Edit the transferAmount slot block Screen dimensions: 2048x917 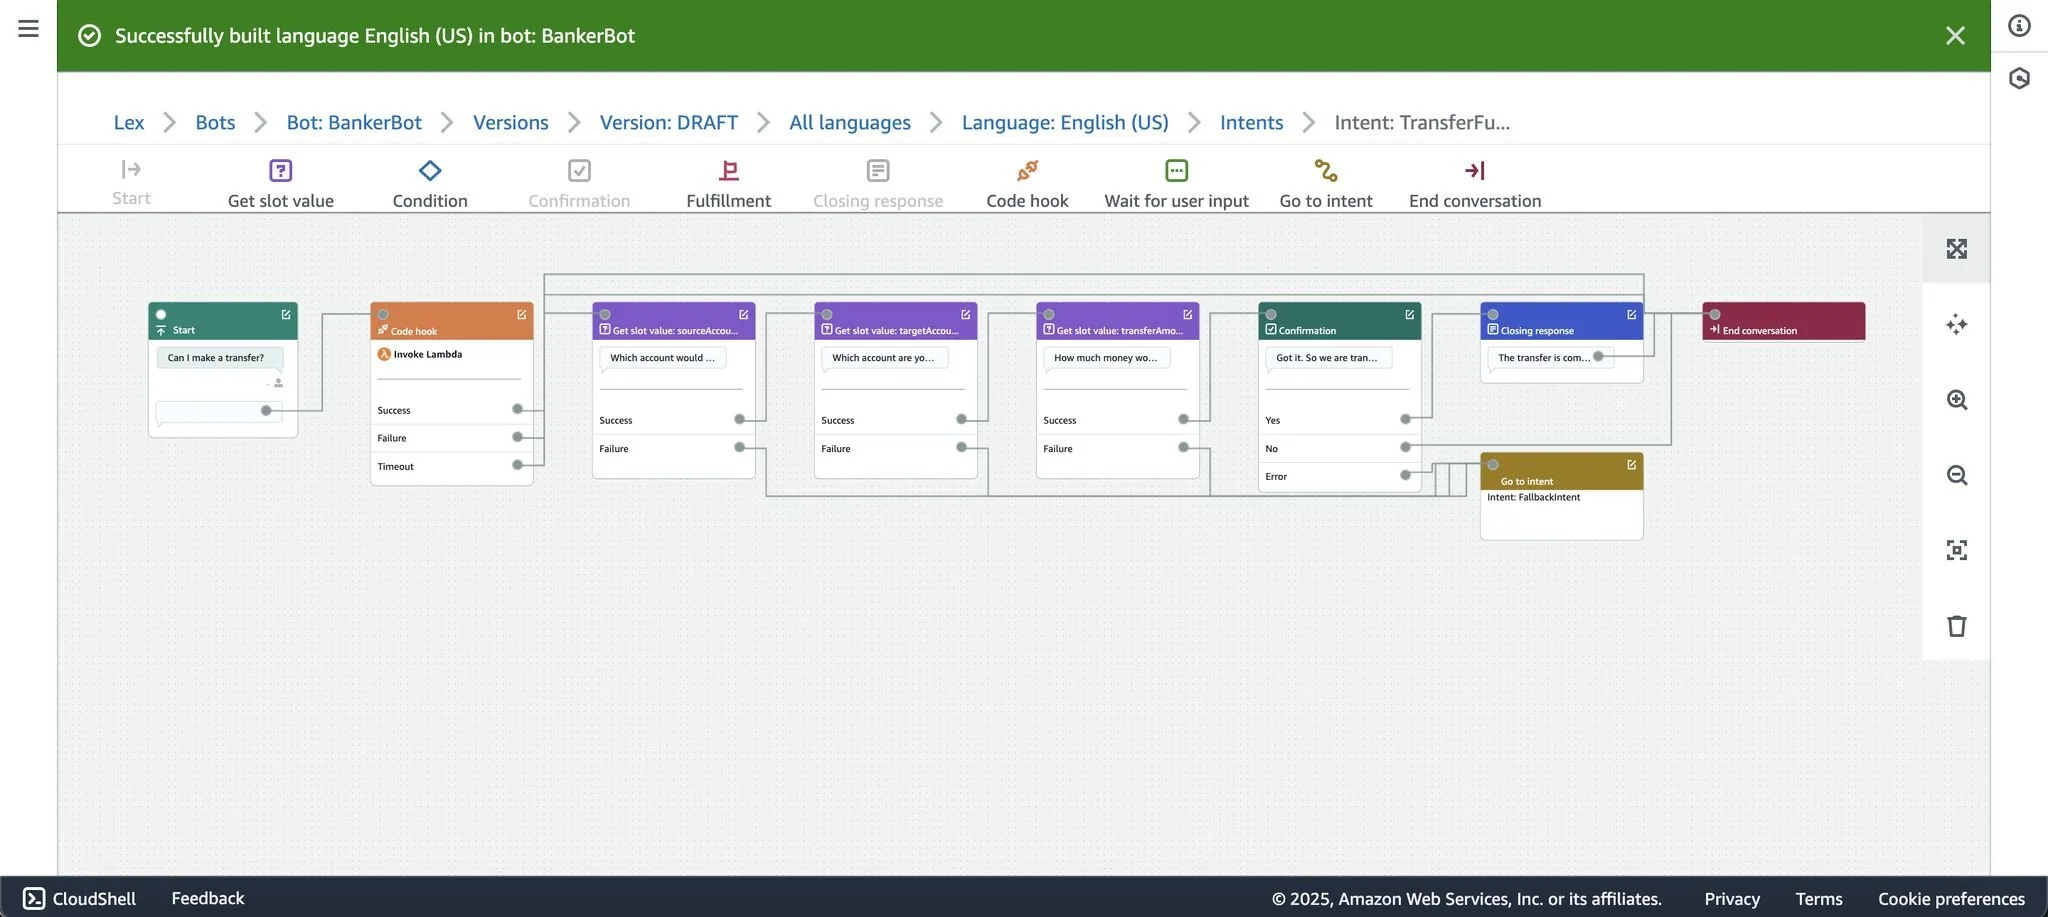pyautogui.click(x=1187, y=314)
